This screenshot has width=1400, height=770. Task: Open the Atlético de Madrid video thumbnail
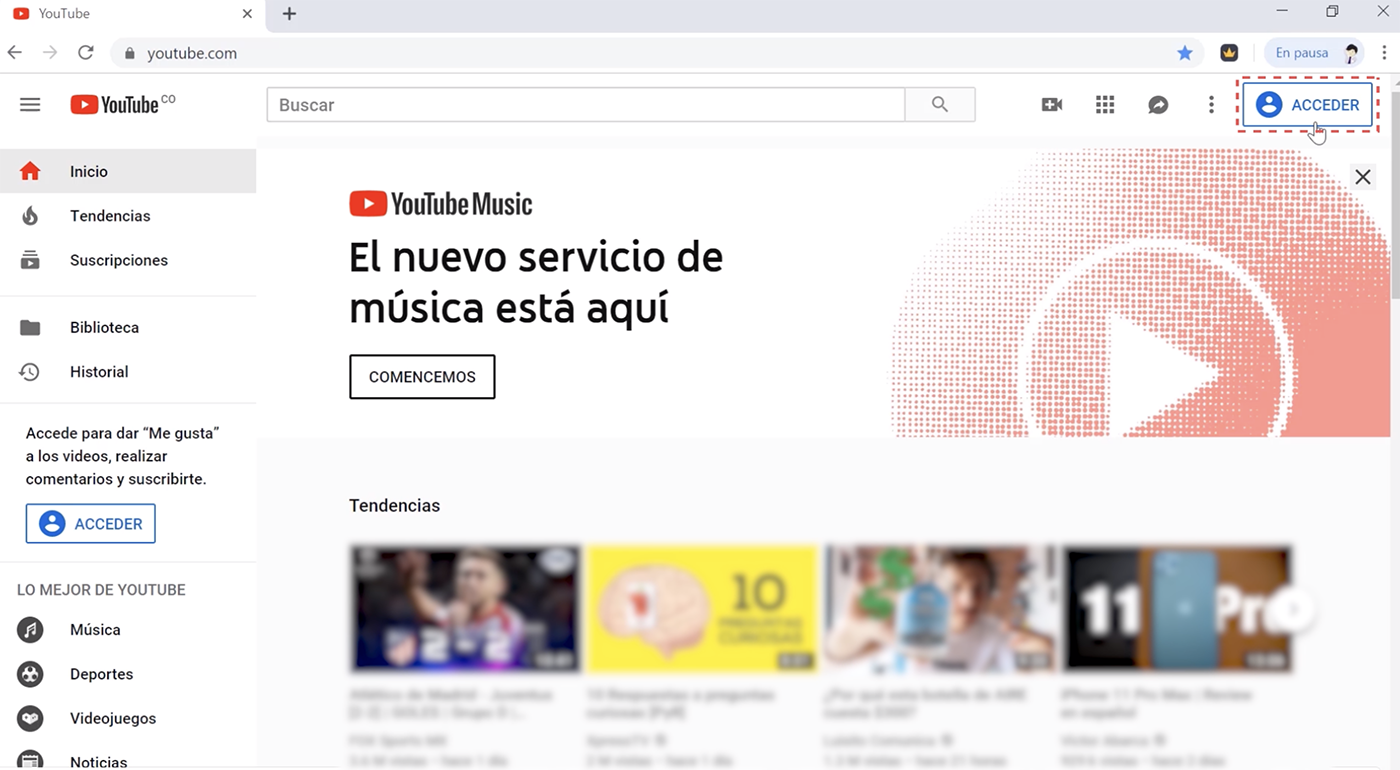click(465, 608)
